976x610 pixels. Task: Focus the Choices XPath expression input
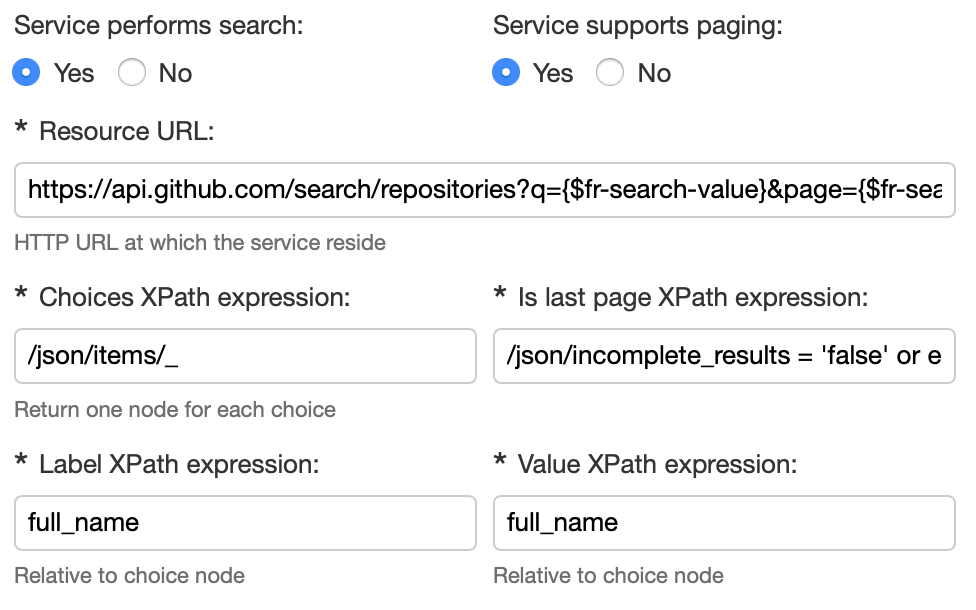pos(245,356)
